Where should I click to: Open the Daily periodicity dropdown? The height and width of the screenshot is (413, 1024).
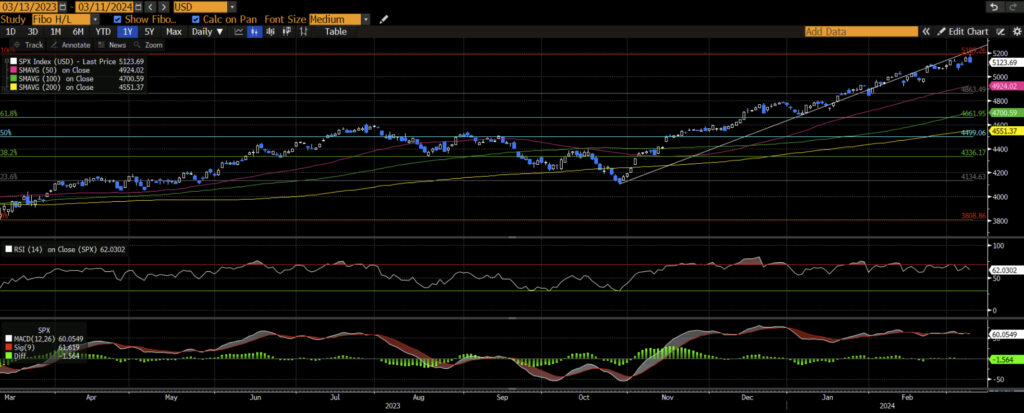[209, 32]
